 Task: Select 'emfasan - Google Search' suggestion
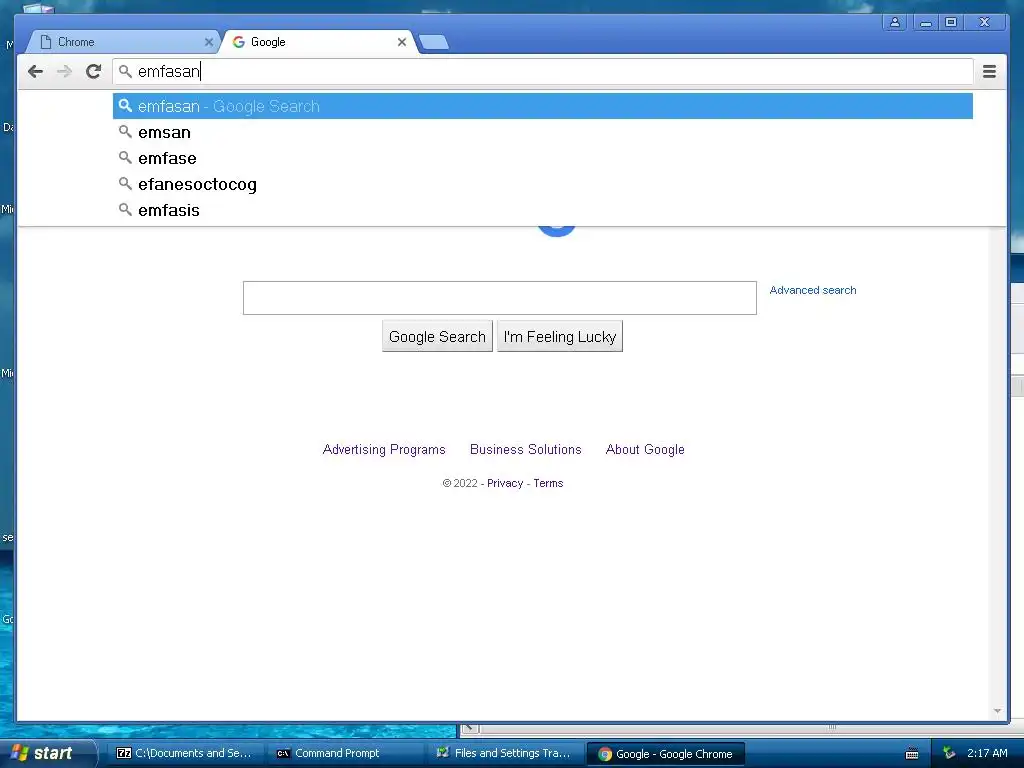pyautogui.click(x=543, y=106)
